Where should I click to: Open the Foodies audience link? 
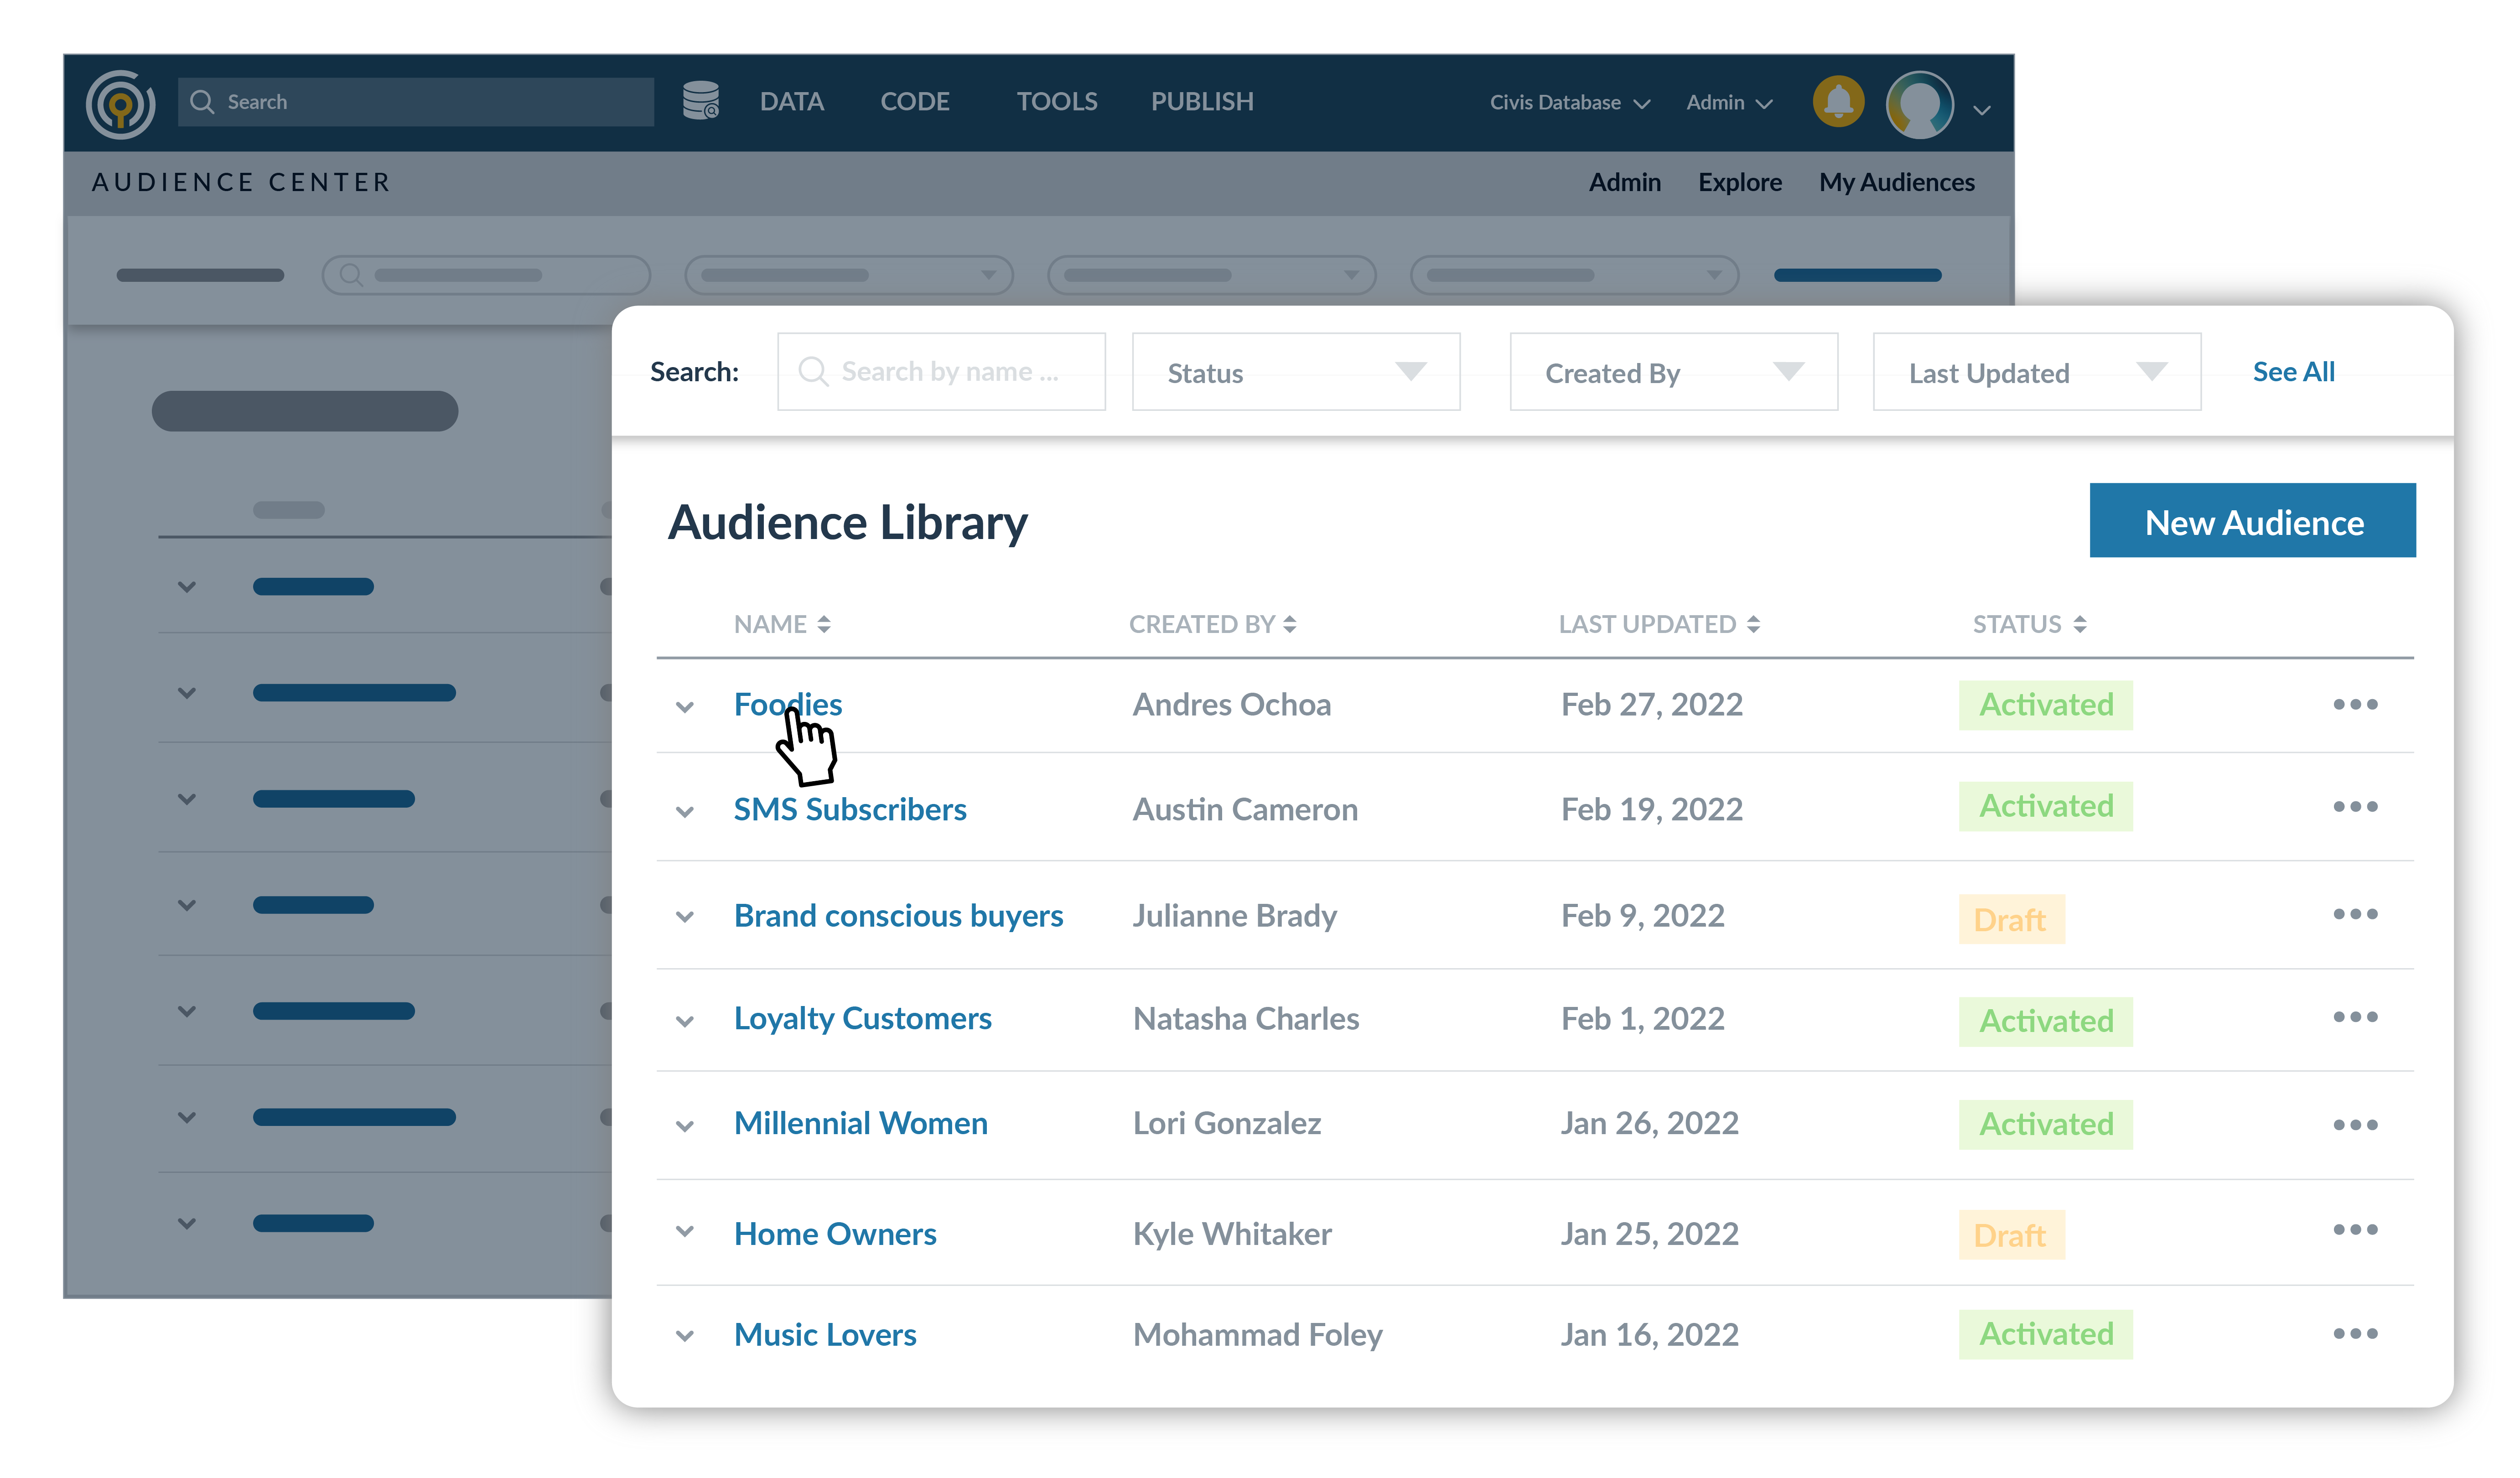[788, 704]
